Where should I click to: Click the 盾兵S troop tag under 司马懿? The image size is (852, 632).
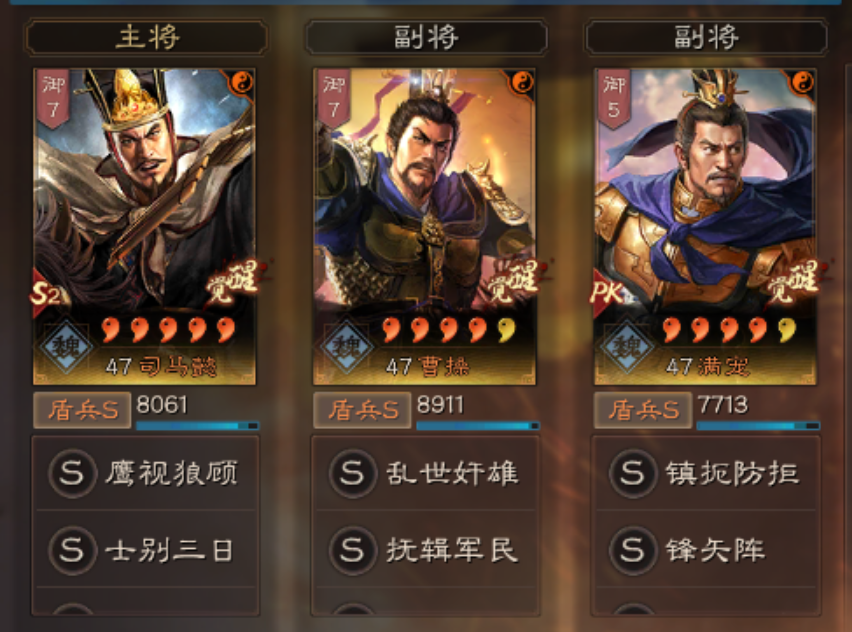click(82, 410)
